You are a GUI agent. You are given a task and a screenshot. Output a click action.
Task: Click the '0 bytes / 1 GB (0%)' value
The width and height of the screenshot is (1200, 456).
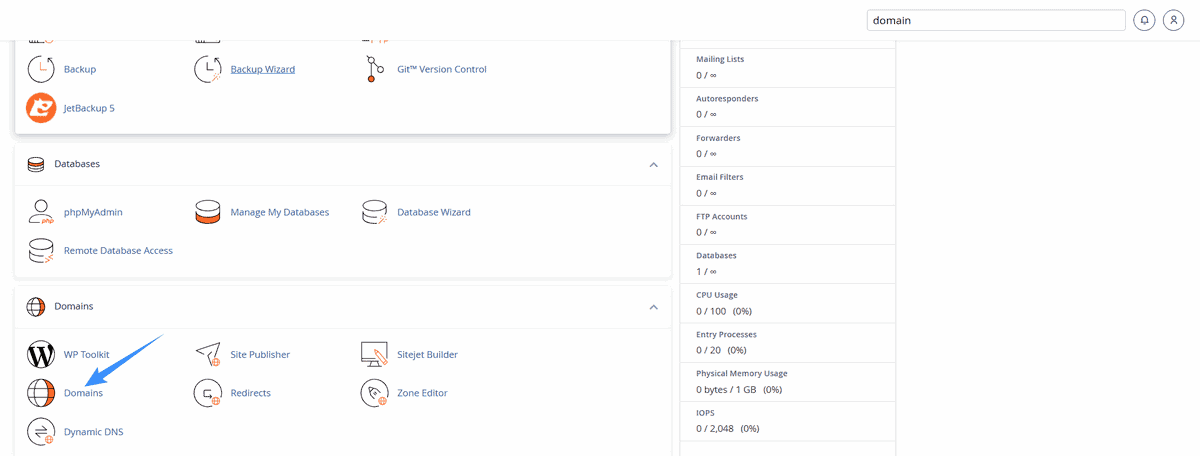coord(739,389)
